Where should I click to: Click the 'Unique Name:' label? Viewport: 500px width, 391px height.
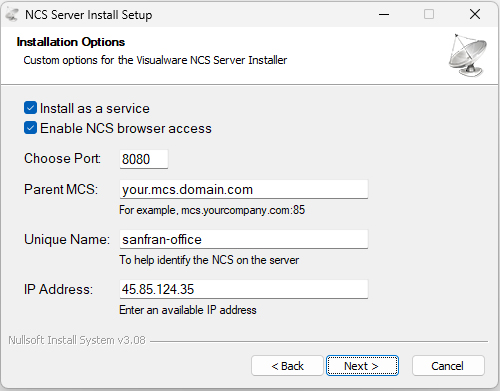[67, 239]
